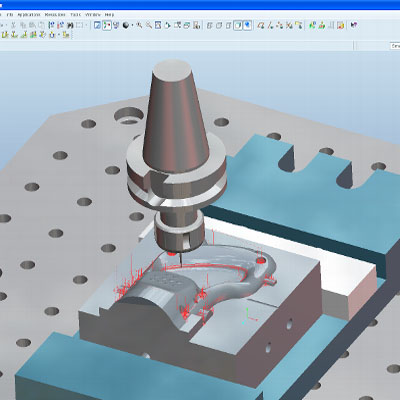Toggle coordinate systems display icon
The height and width of the screenshot is (400, 400).
[x=289, y=25]
